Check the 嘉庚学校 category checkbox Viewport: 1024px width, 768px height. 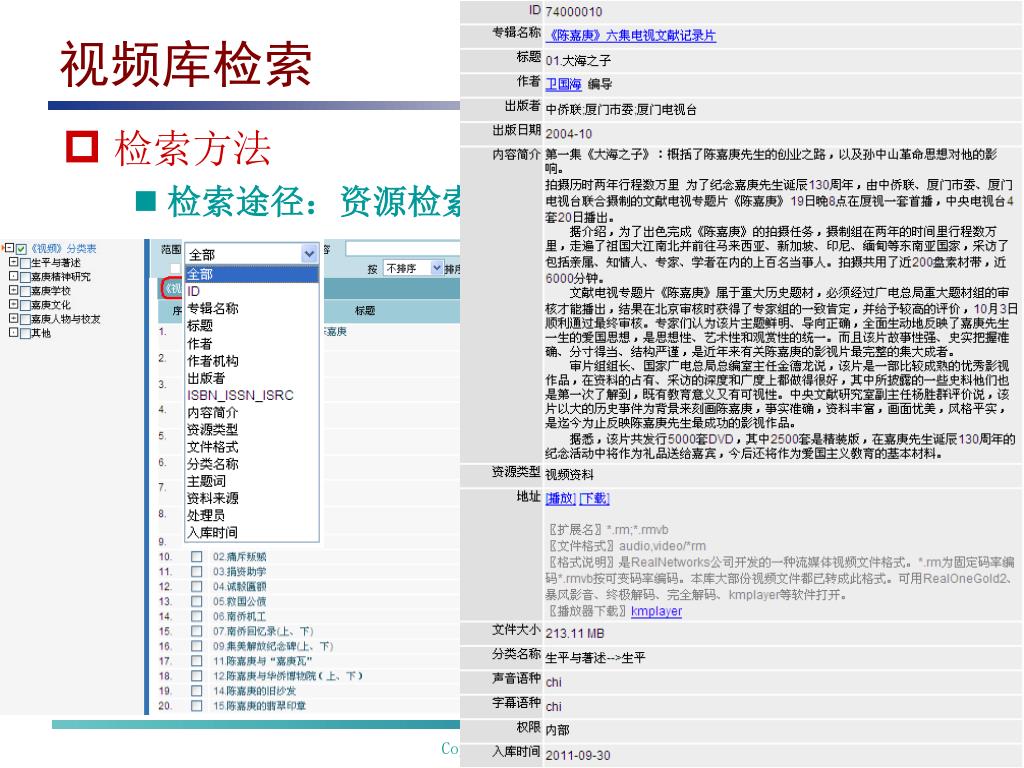point(25,291)
